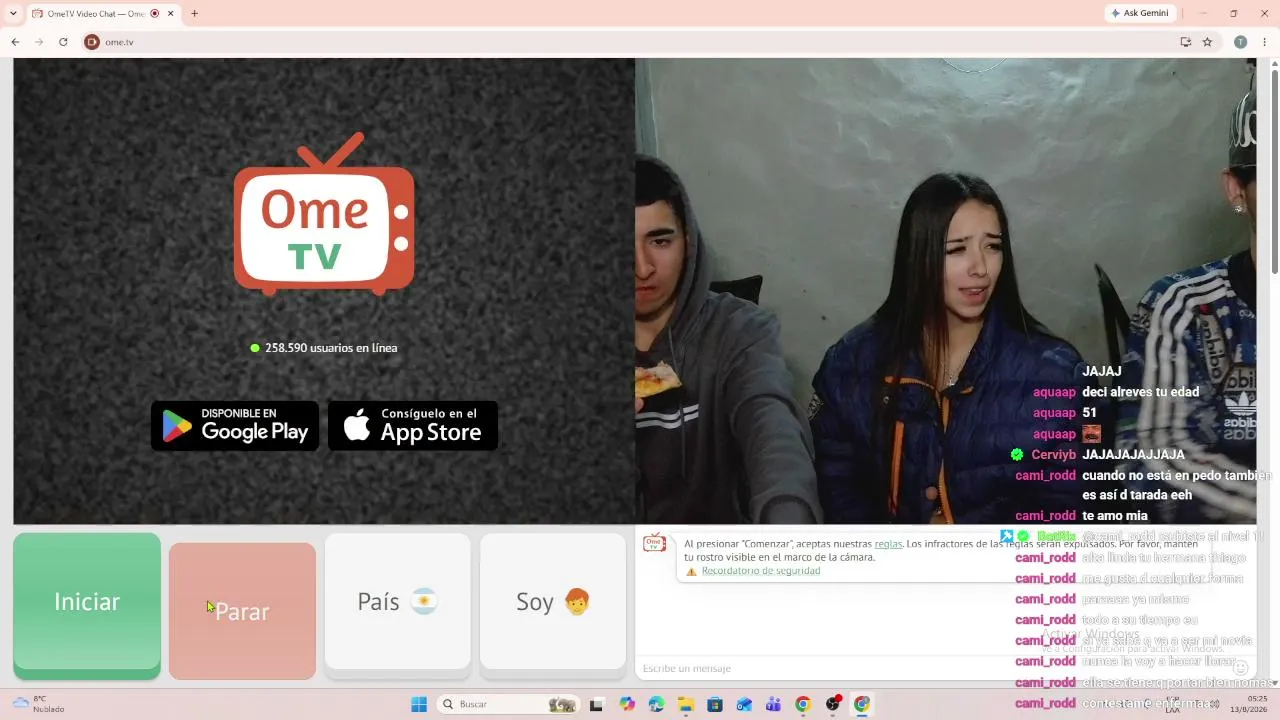
Task: Click the taskbar Buscar search box
Action: tap(509, 704)
